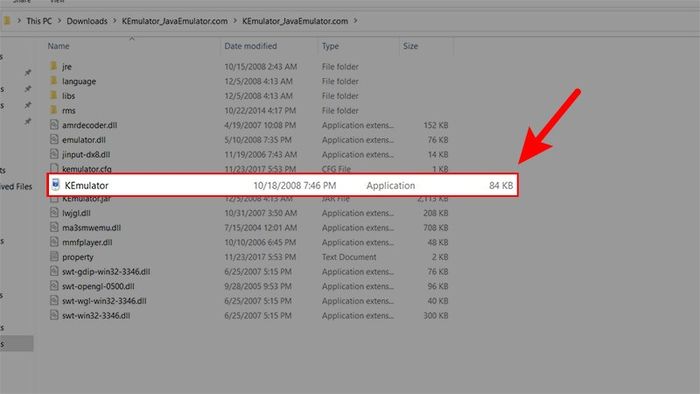
Task: Expand the chevron after Downloads breadcrumb
Action: (115, 21)
